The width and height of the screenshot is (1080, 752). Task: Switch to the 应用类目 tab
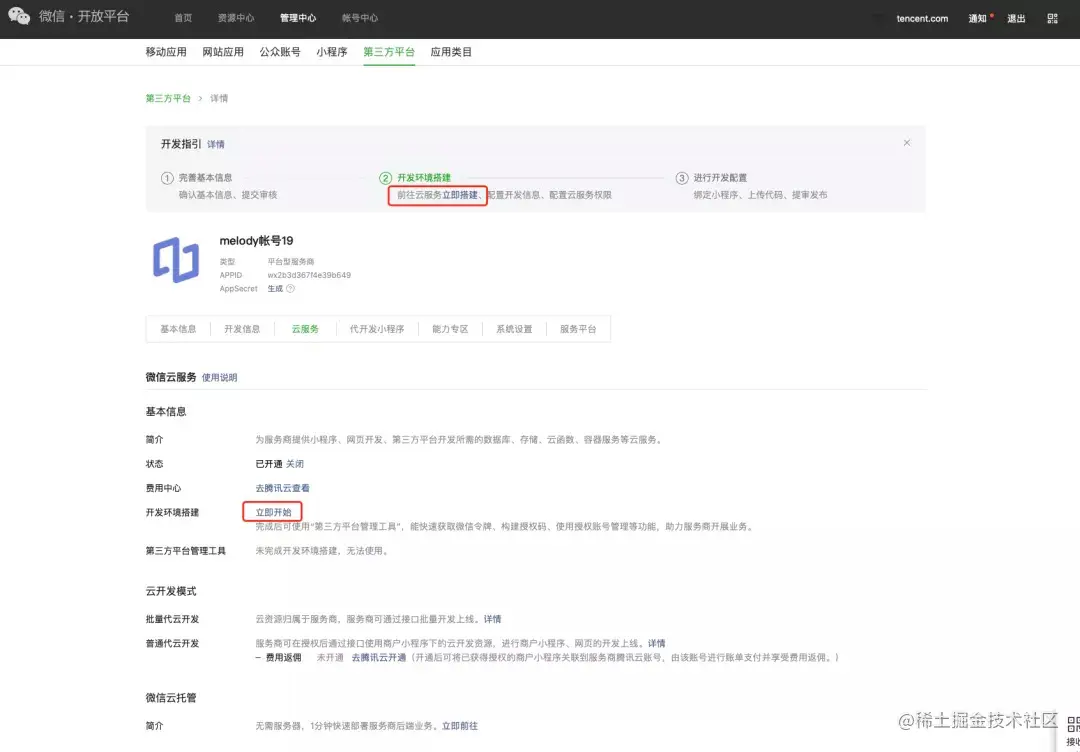[x=451, y=52]
